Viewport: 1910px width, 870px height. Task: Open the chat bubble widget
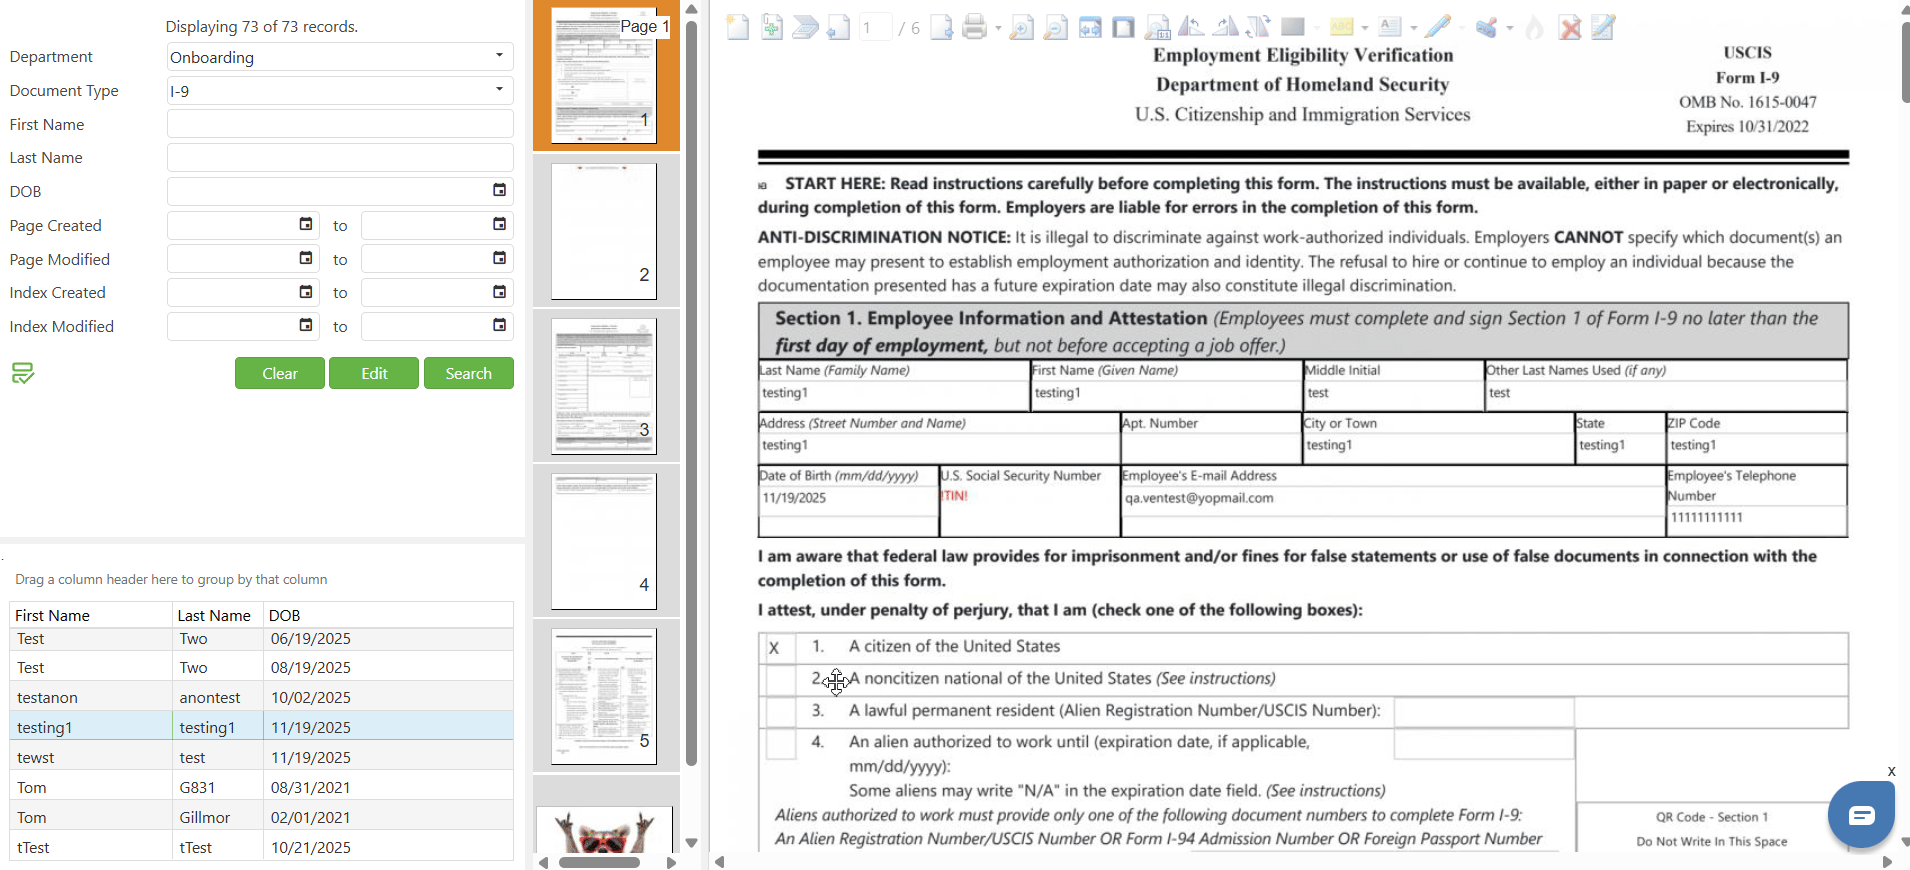[1861, 815]
